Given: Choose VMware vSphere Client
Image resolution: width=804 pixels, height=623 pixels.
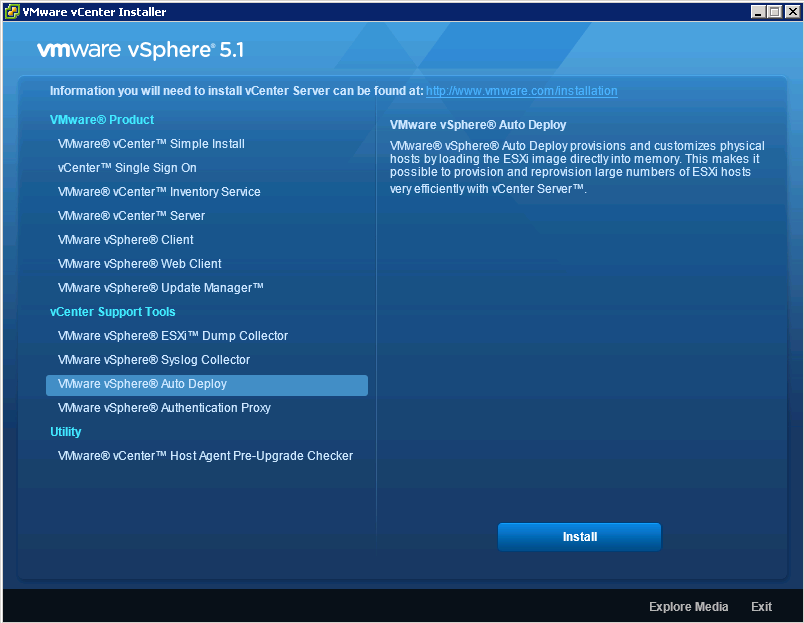Looking at the screenshot, I should pos(126,240).
